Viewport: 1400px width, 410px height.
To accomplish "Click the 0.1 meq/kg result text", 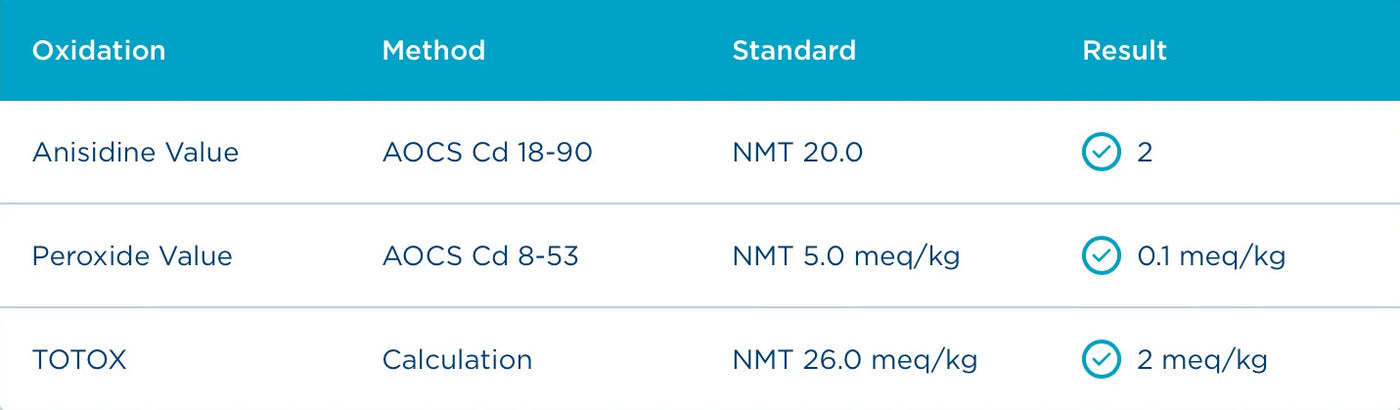I will [1211, 257].
